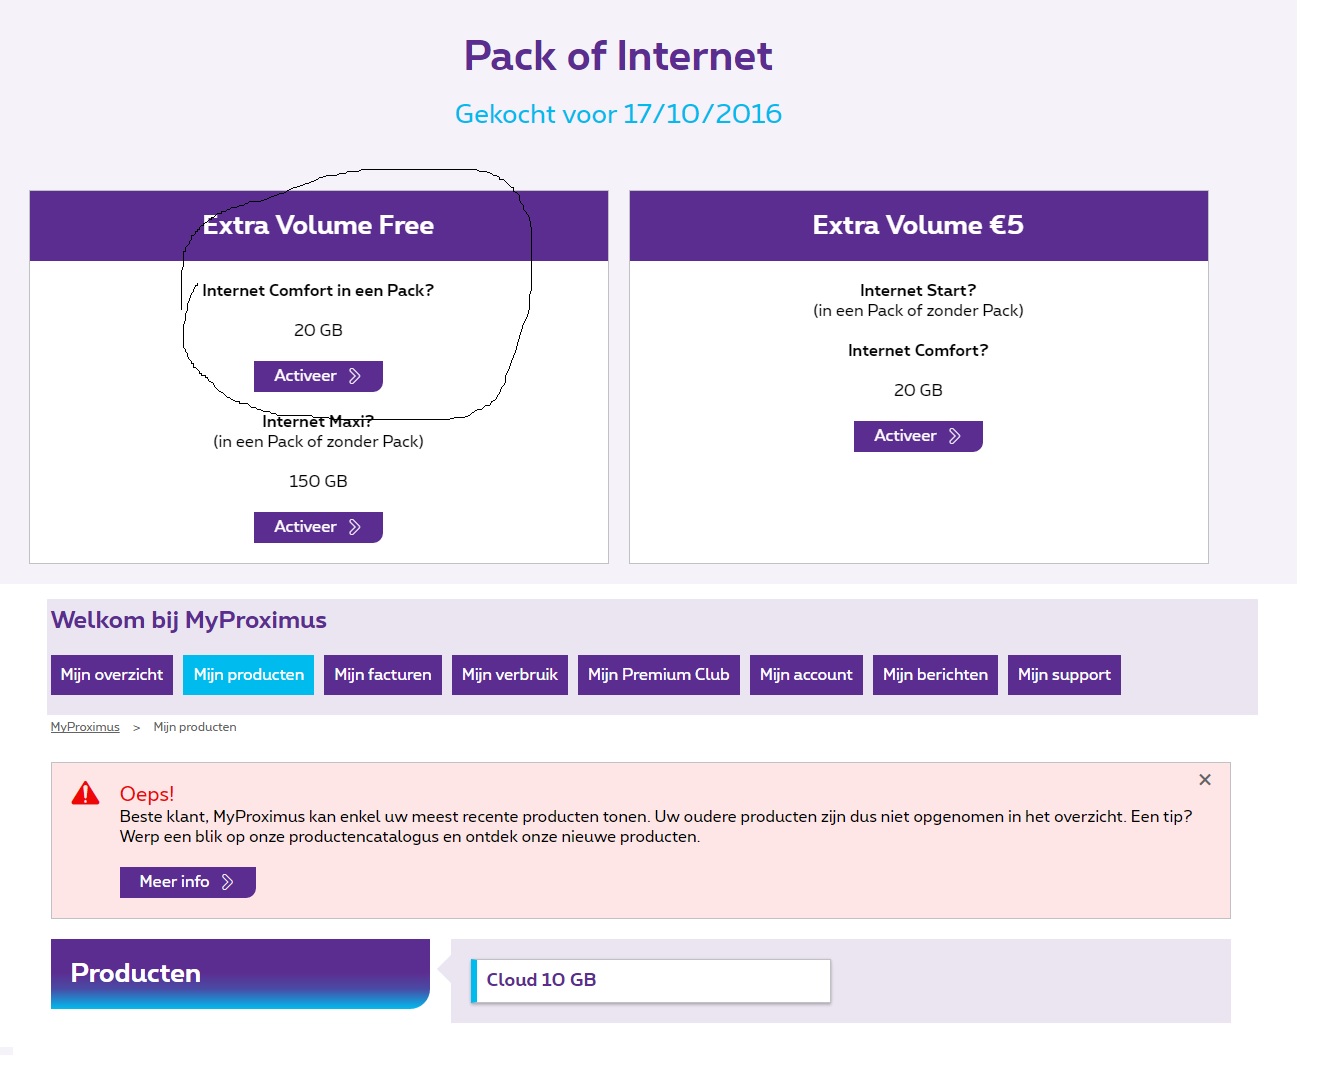
Task: Click the Extra Volume €5 header
Action: point(918,226)
